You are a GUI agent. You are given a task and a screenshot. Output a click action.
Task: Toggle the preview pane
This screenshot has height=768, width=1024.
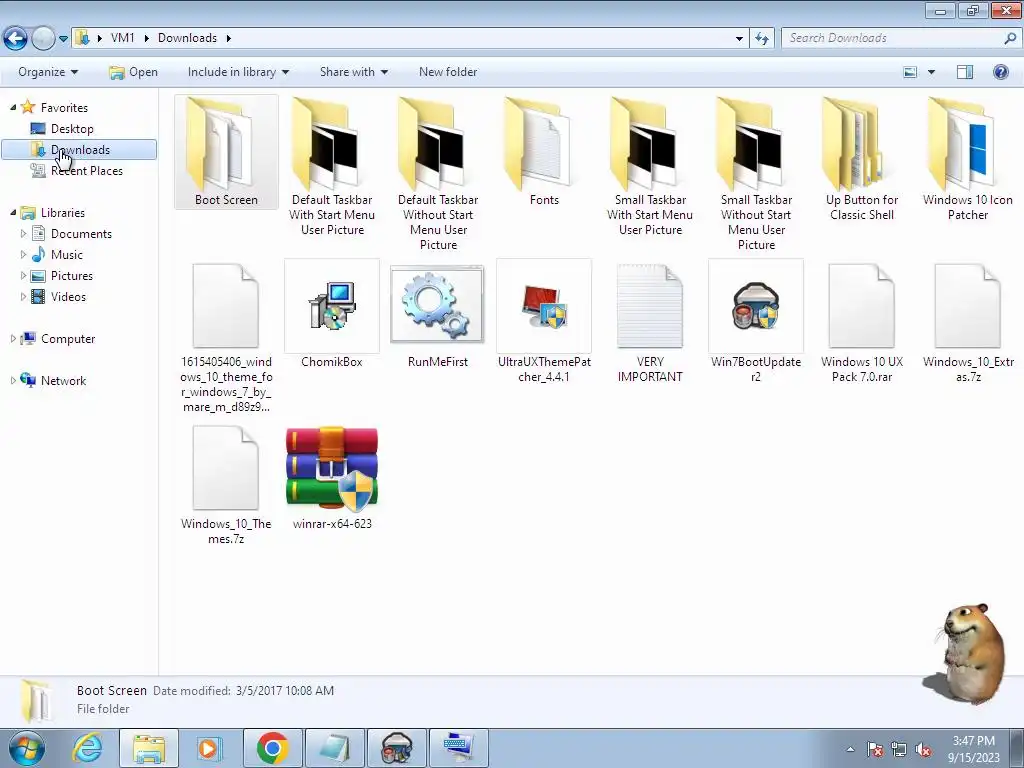pos(965,72)
